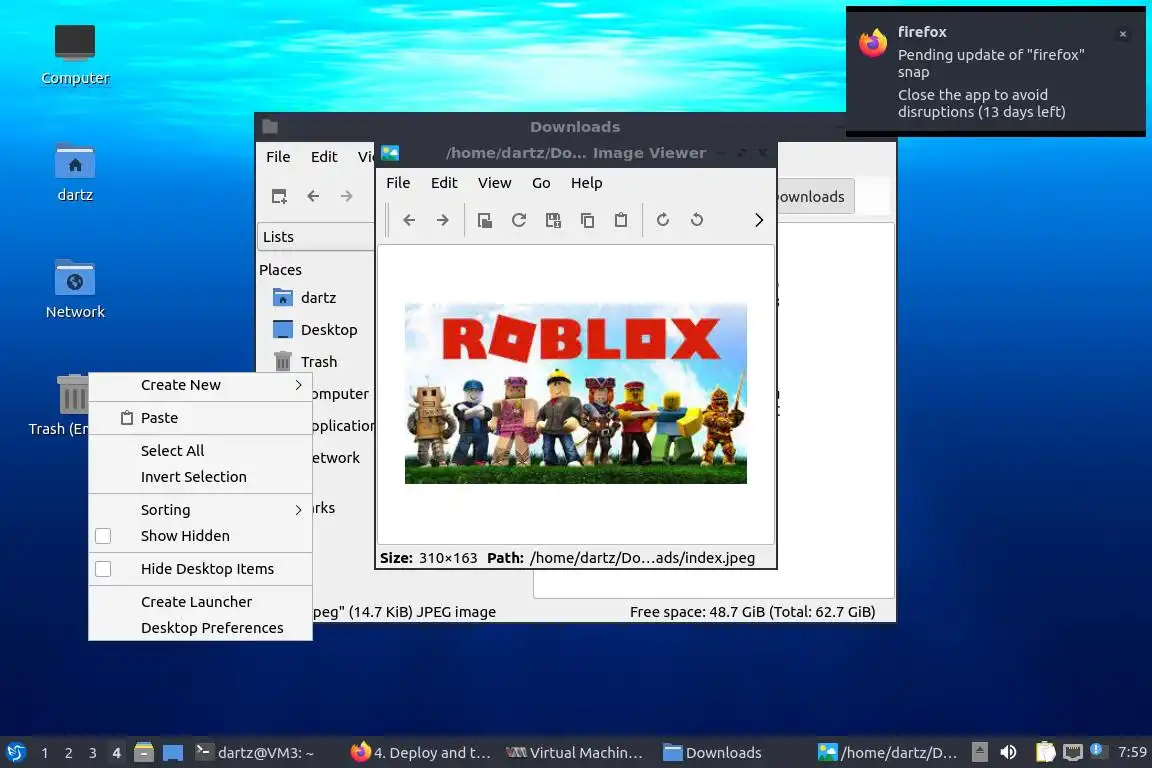Screen dimensions: 1152x768
Task: Select dartz in Places sidebar
Action: (x=316, y=298)
